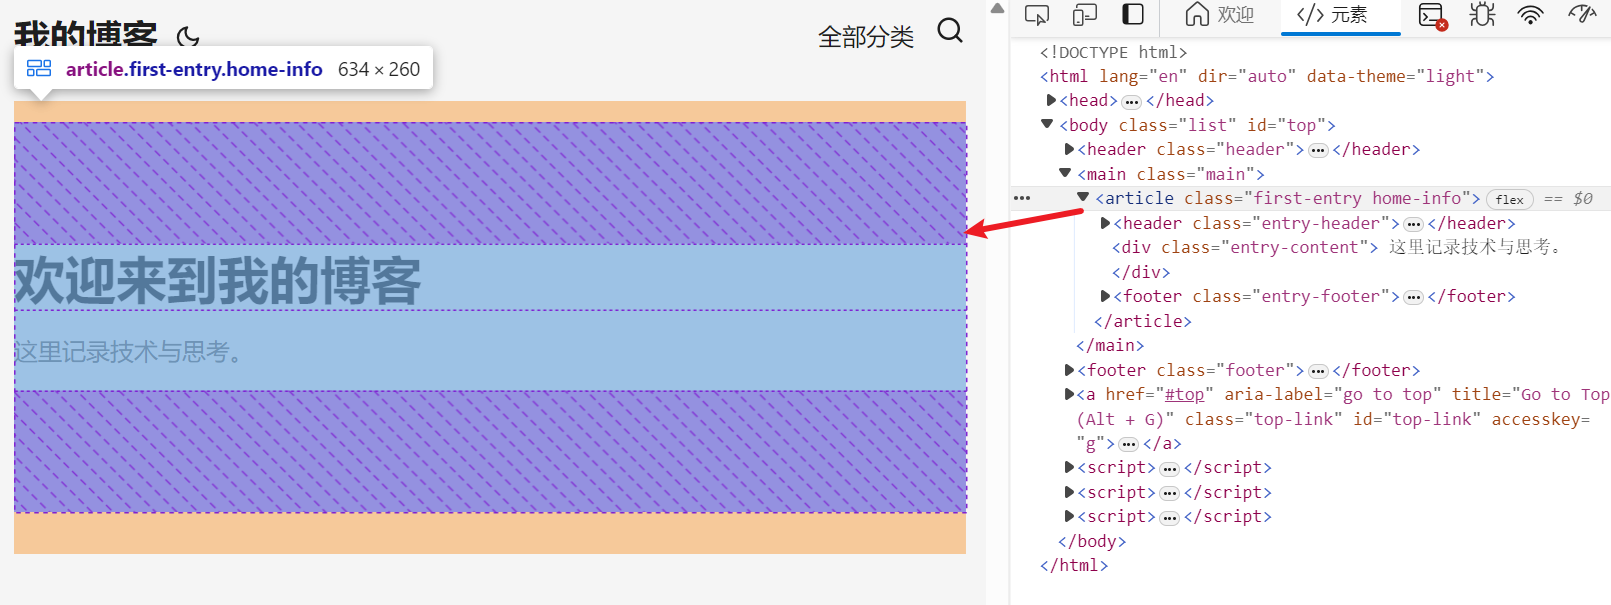This screenshot has width=1611, height=605.
Task: Click ellipsis badge in header class="header" row
Action: pos(1318,151)
